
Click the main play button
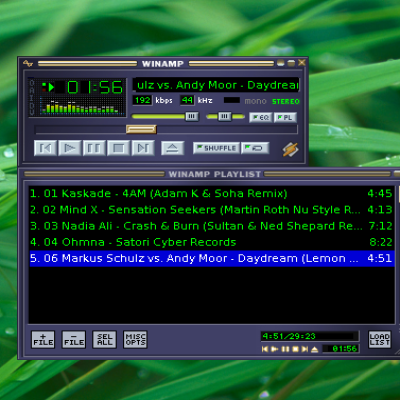coord(70,148)
